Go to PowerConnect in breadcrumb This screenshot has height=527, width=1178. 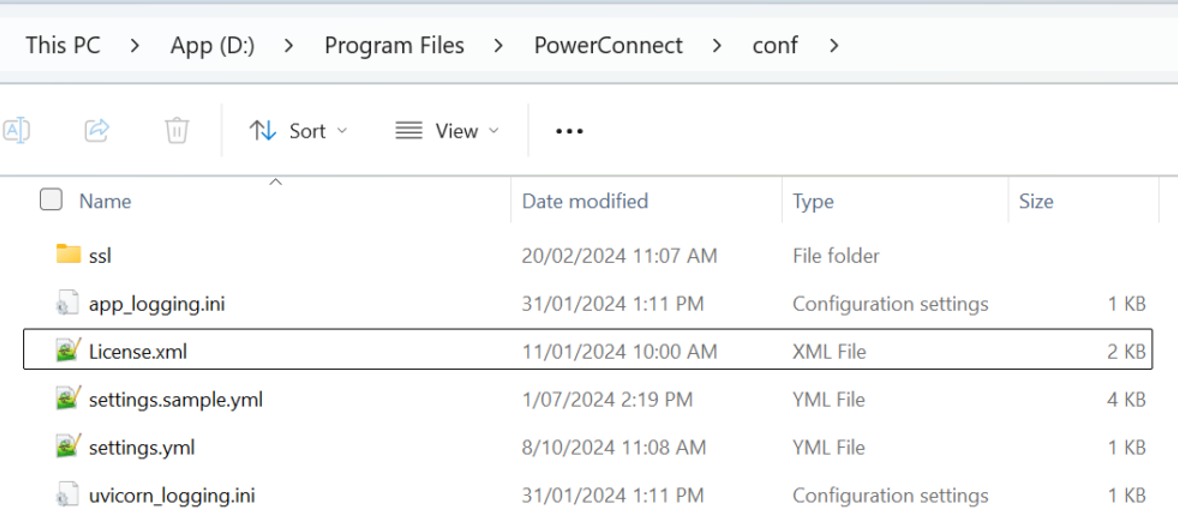[609, 45]
